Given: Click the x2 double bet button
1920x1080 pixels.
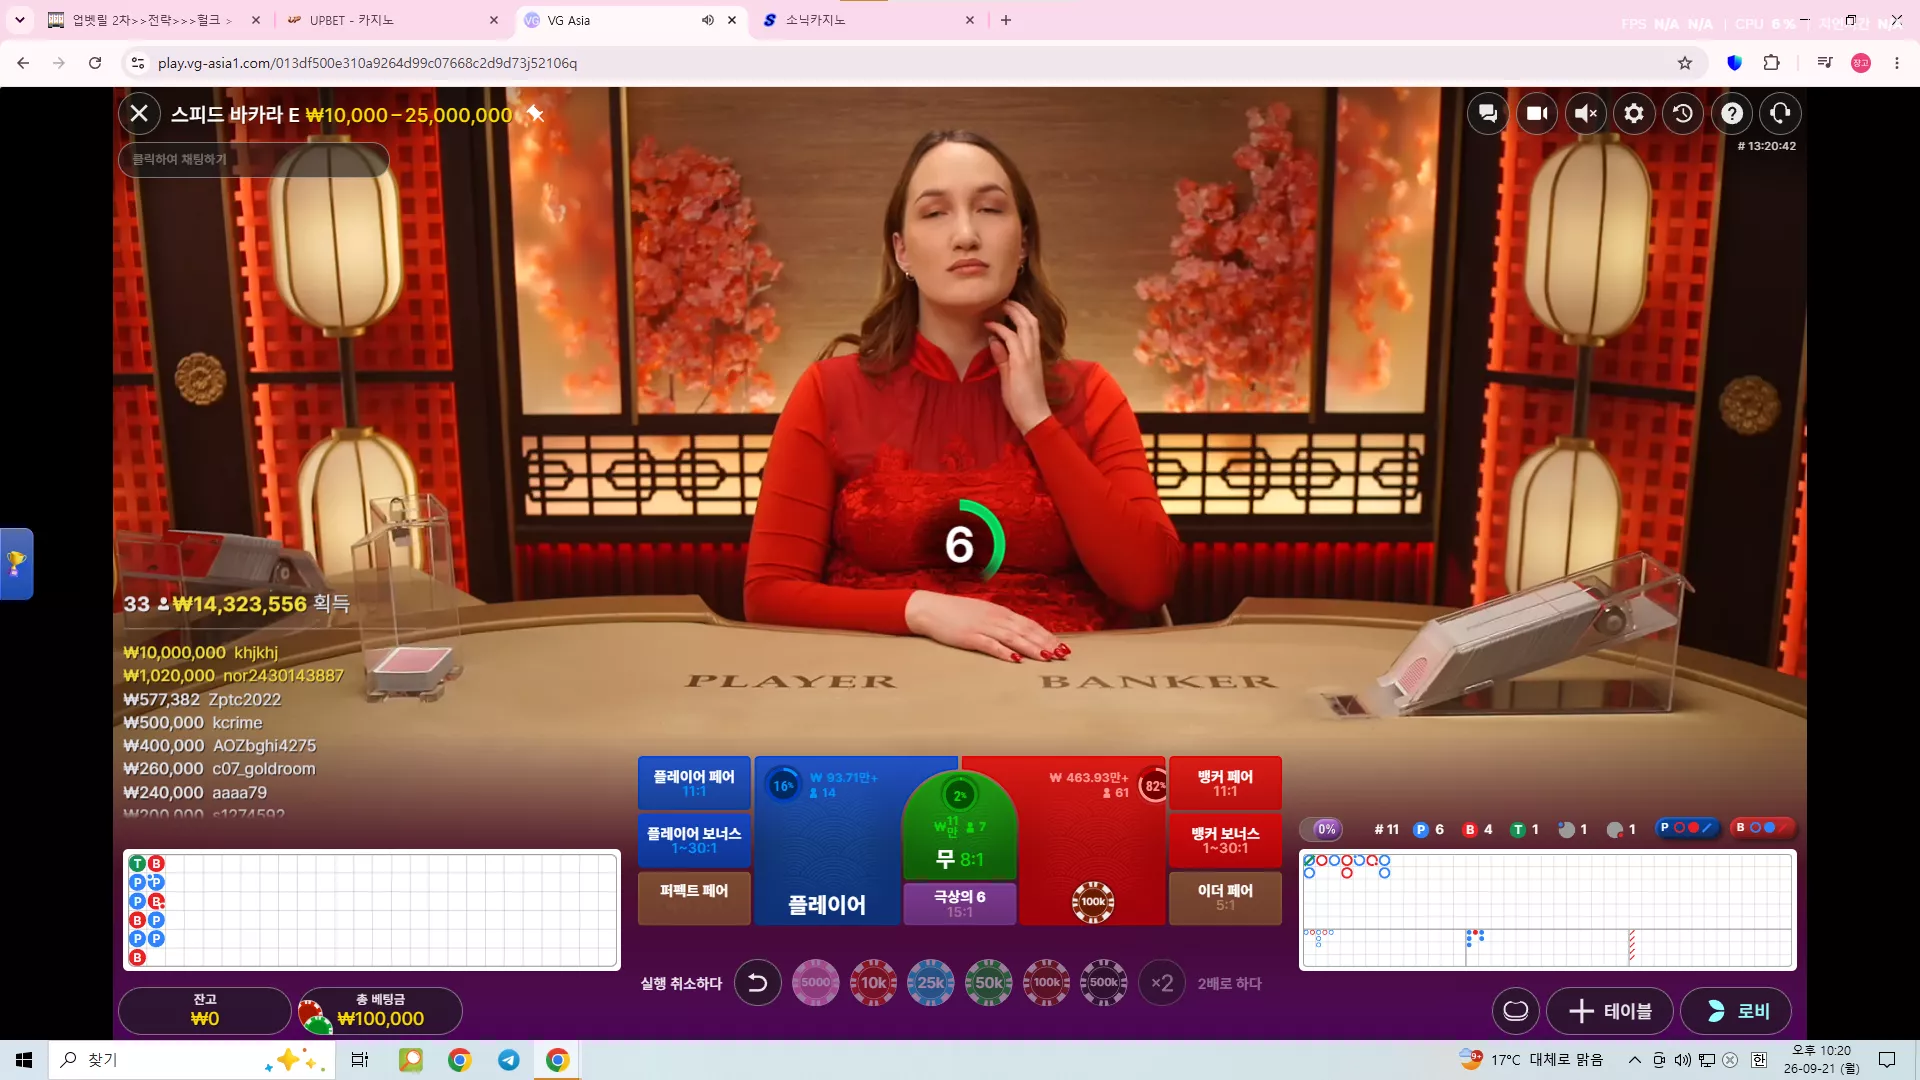Looking at the screenshot, I should [x=1162, y=983].
